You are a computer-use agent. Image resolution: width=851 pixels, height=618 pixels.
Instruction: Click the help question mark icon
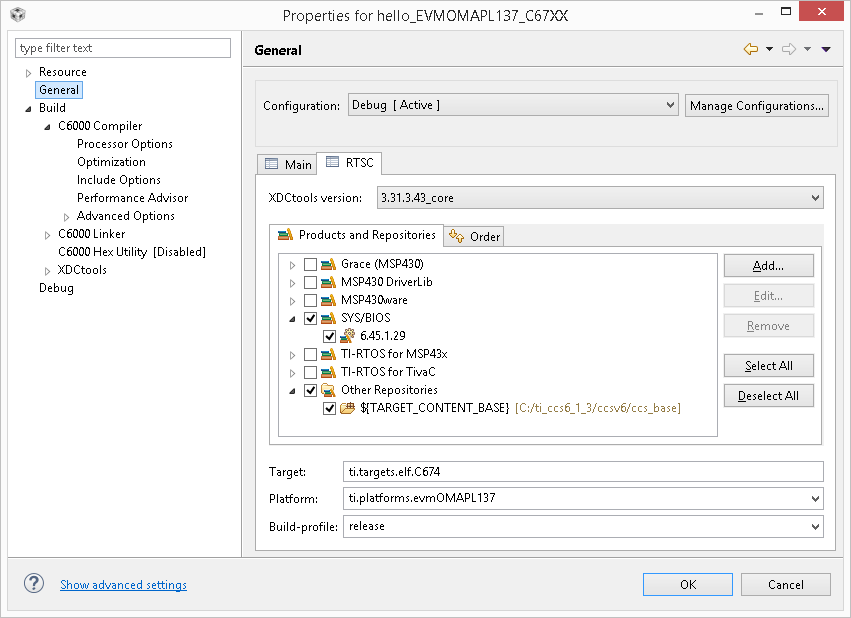34,584
